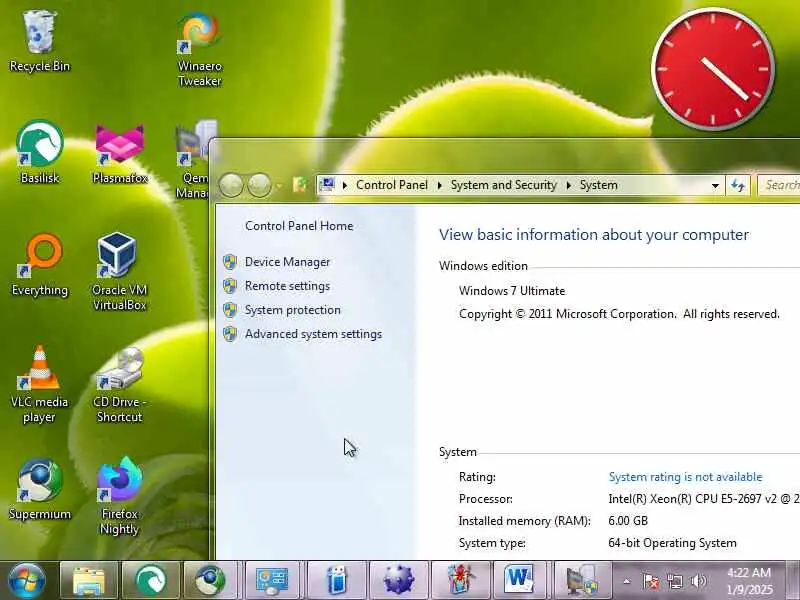This screenshot has height=600, width=800.
Task: Show hidden tray icons arrow
Action: tap(627, 581)
